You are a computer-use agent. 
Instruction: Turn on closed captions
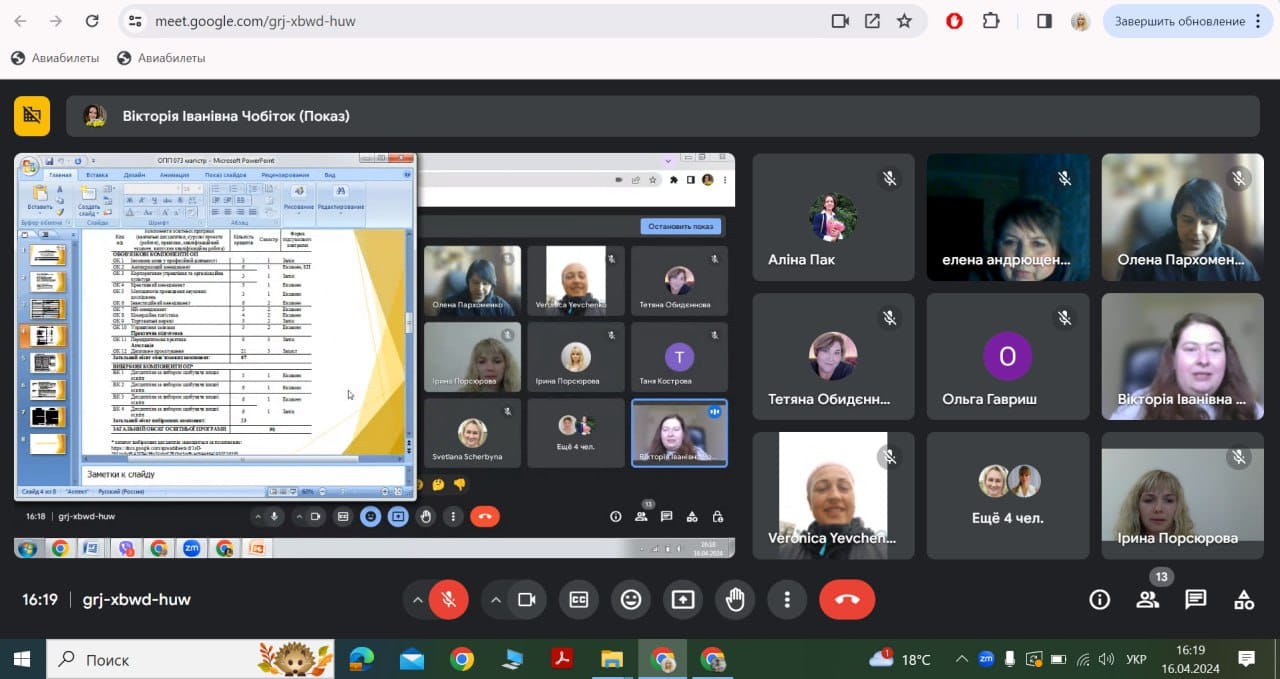[579, 599]
